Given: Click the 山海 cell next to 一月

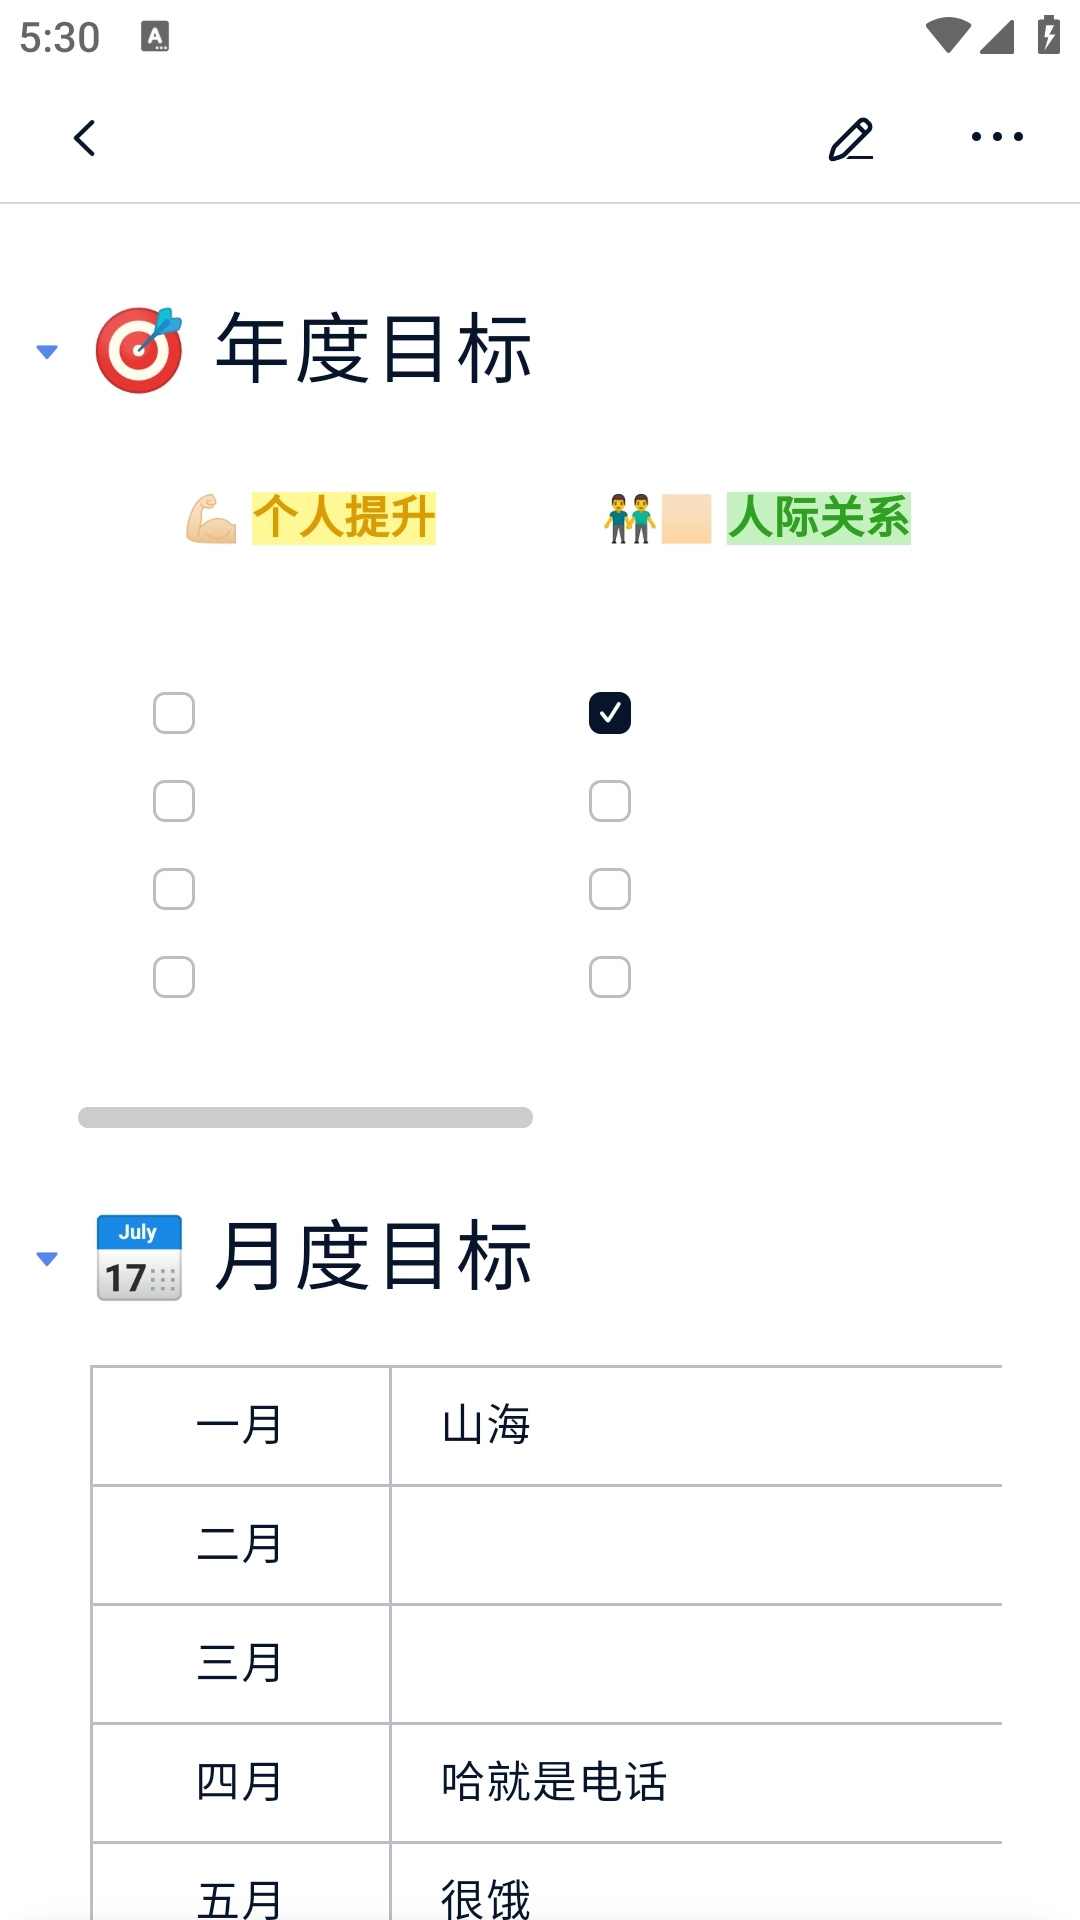Looking at the screenshot, I should 487,1426.
